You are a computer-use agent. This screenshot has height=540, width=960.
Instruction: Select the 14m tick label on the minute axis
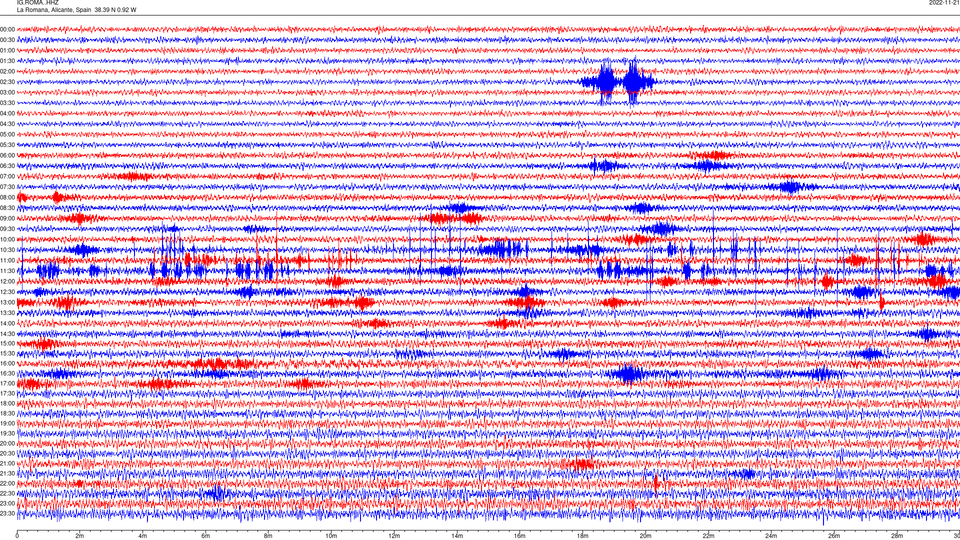click(457, 536)
